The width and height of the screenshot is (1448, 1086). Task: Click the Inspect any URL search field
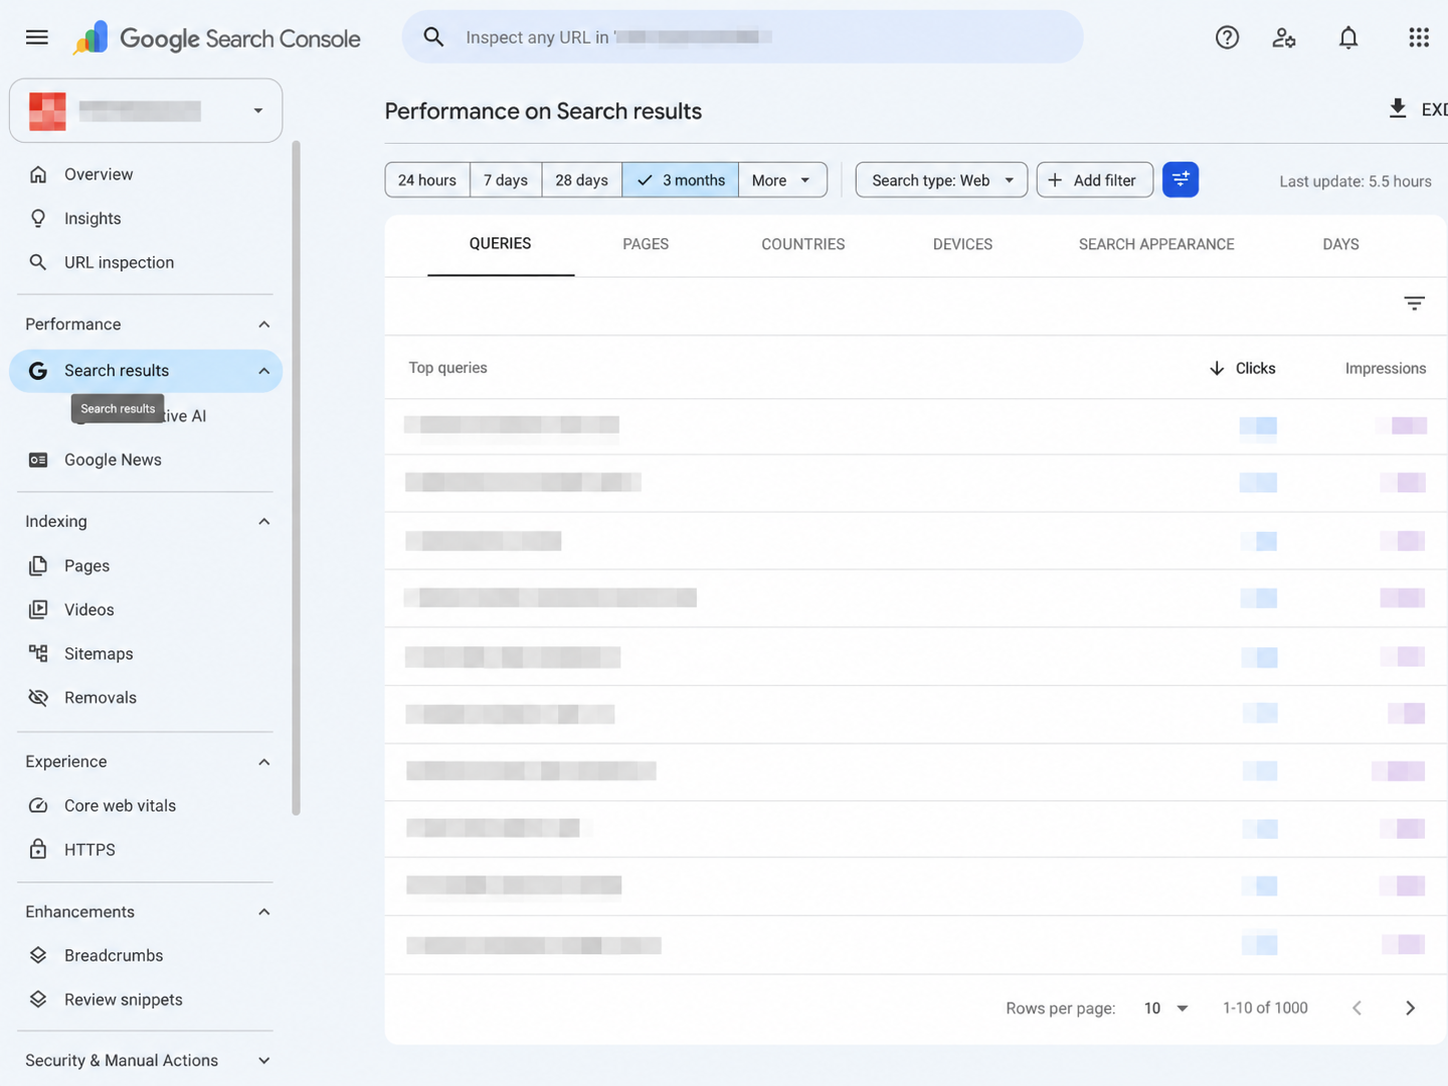(x=742, y=37)
